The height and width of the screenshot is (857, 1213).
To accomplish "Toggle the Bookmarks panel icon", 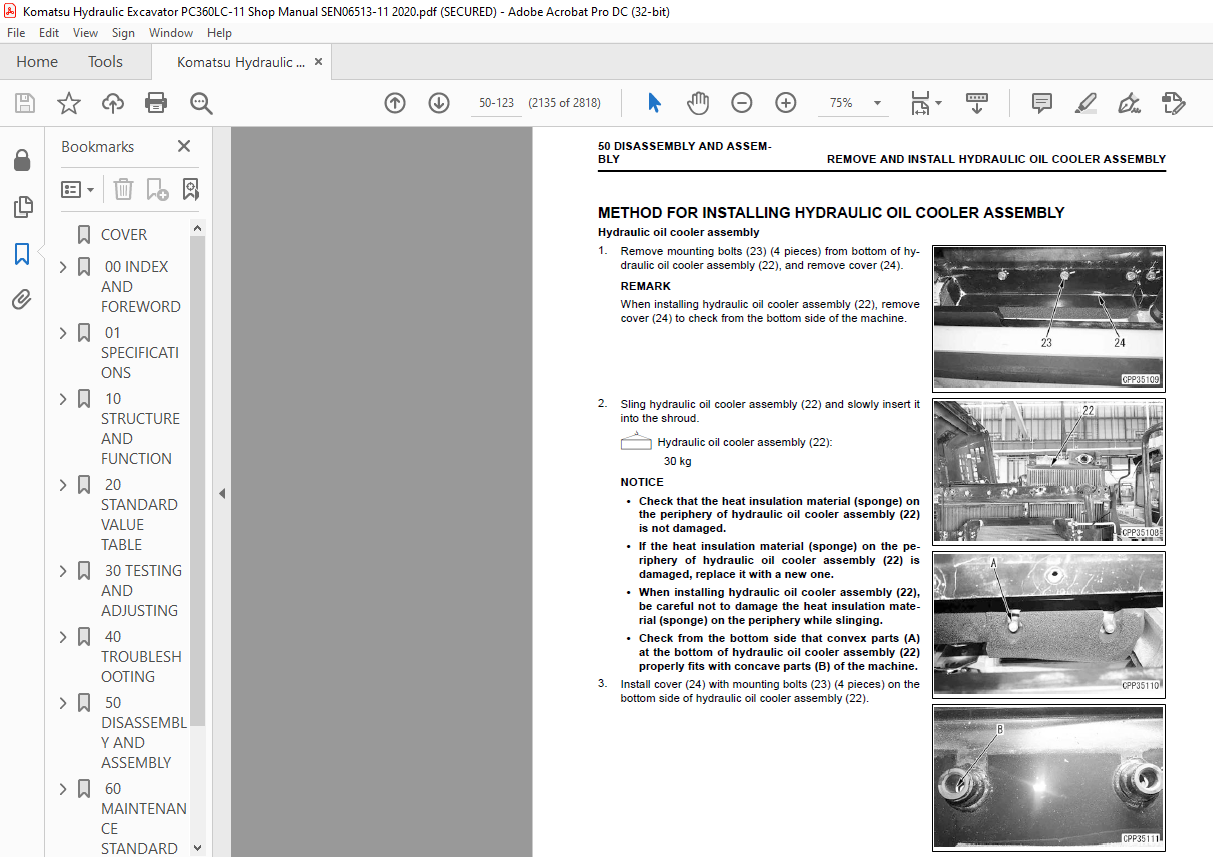I will click(x=22, y=253).
